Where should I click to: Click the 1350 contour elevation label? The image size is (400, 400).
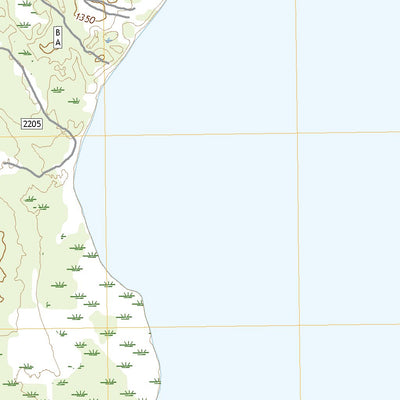click(x=85, y=18)
